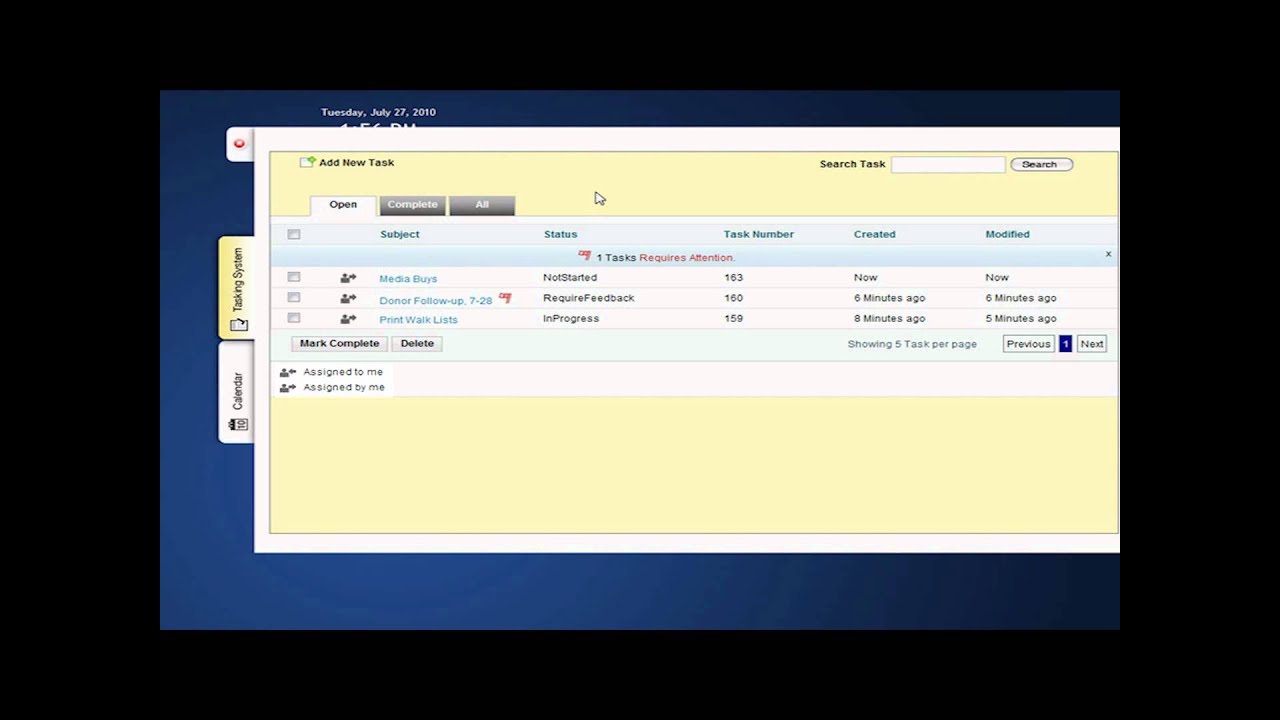This screenshot has height=720, width=1280.
Task: Switch to the Open tab
Action: [343, 205]
